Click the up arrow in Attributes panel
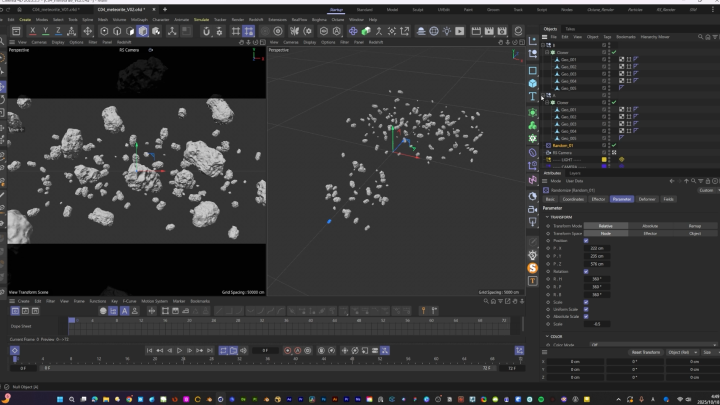The height and width of the screenshot is (405, 720). [x=687, y=181]
